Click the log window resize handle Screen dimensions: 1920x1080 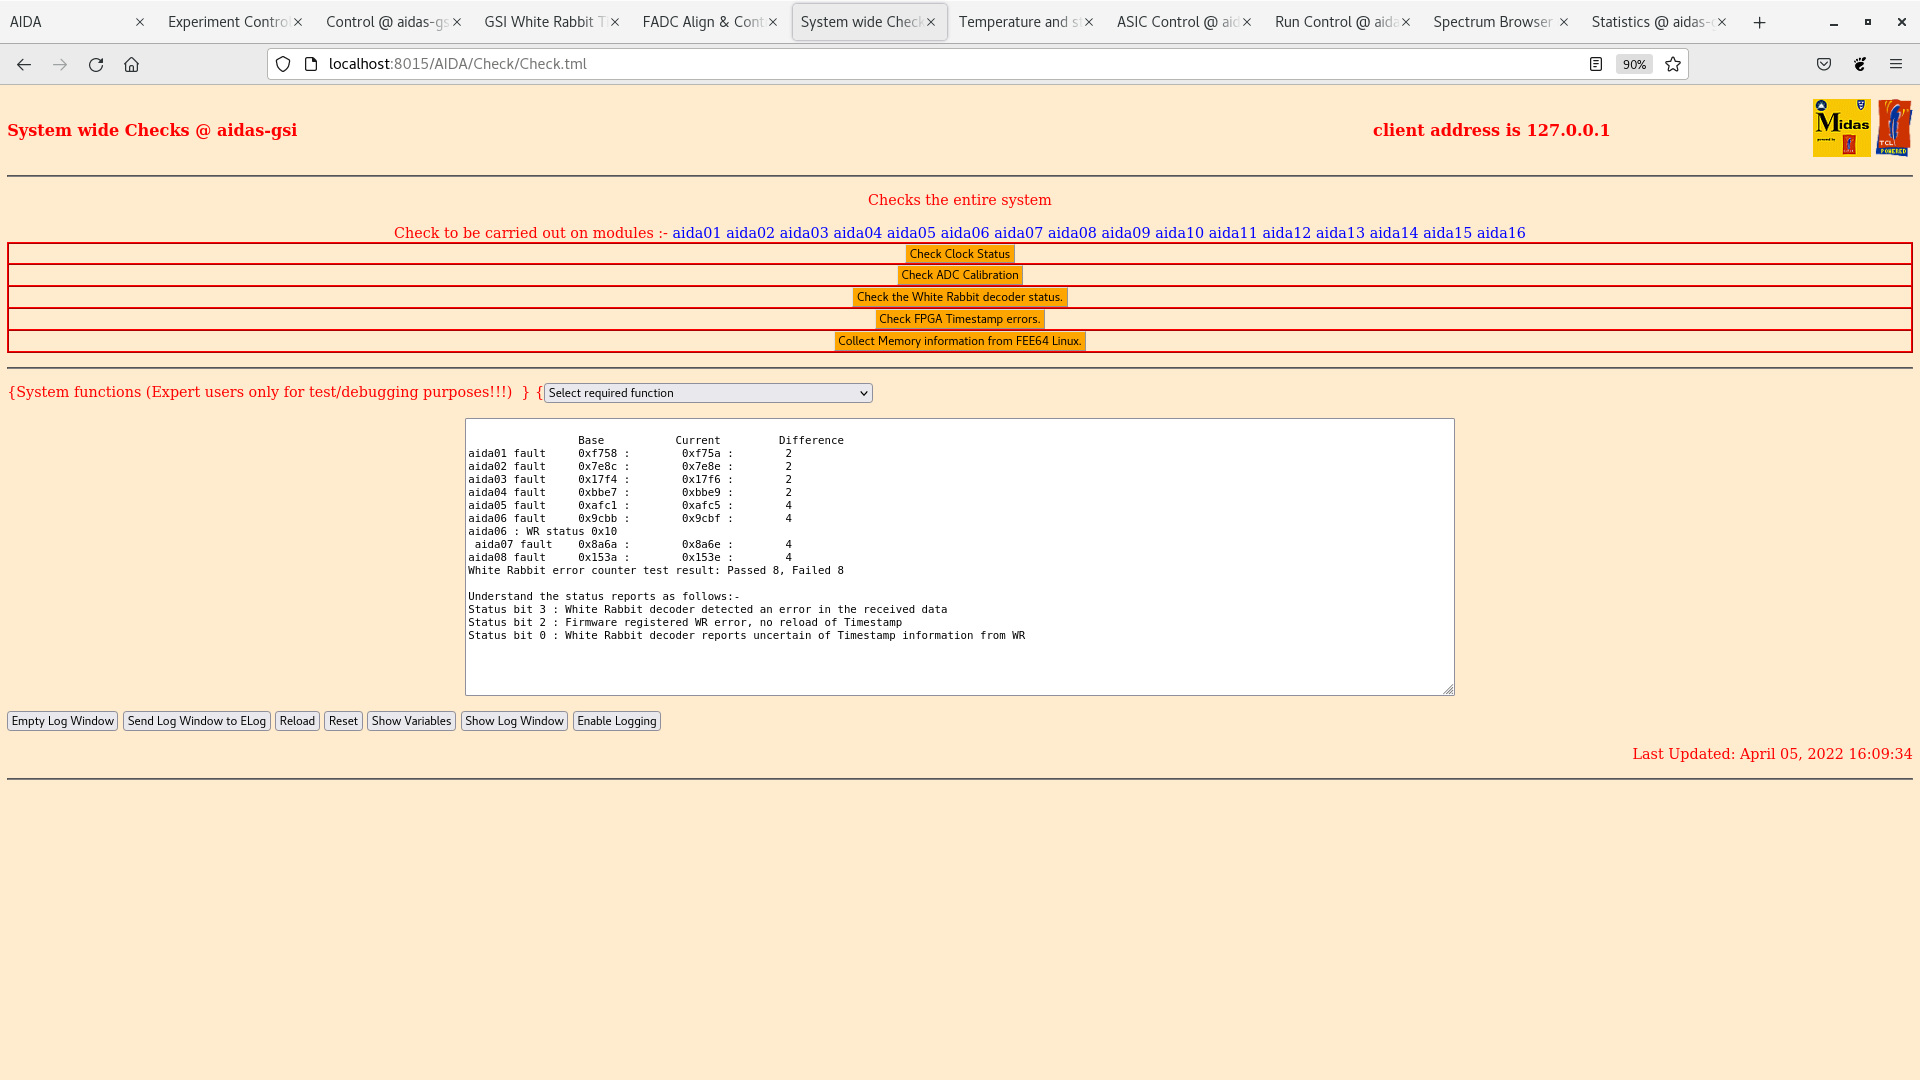(x=1448, y=689)
